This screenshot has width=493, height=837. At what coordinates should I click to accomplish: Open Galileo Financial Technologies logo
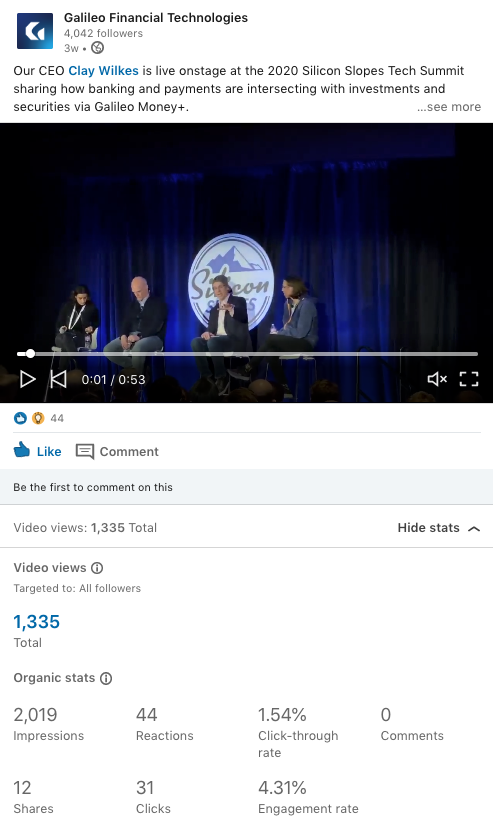(x=35, y=31)
